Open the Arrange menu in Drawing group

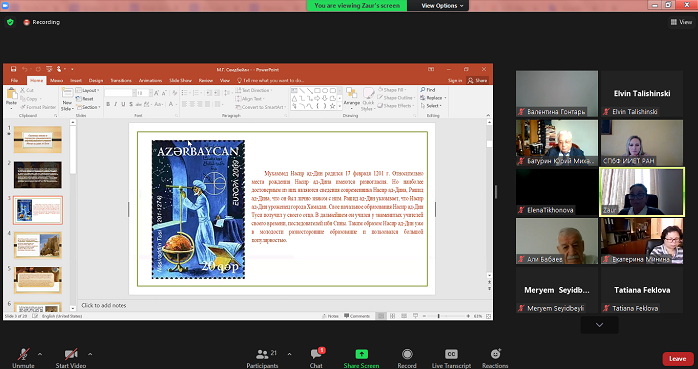pos(352,98)
